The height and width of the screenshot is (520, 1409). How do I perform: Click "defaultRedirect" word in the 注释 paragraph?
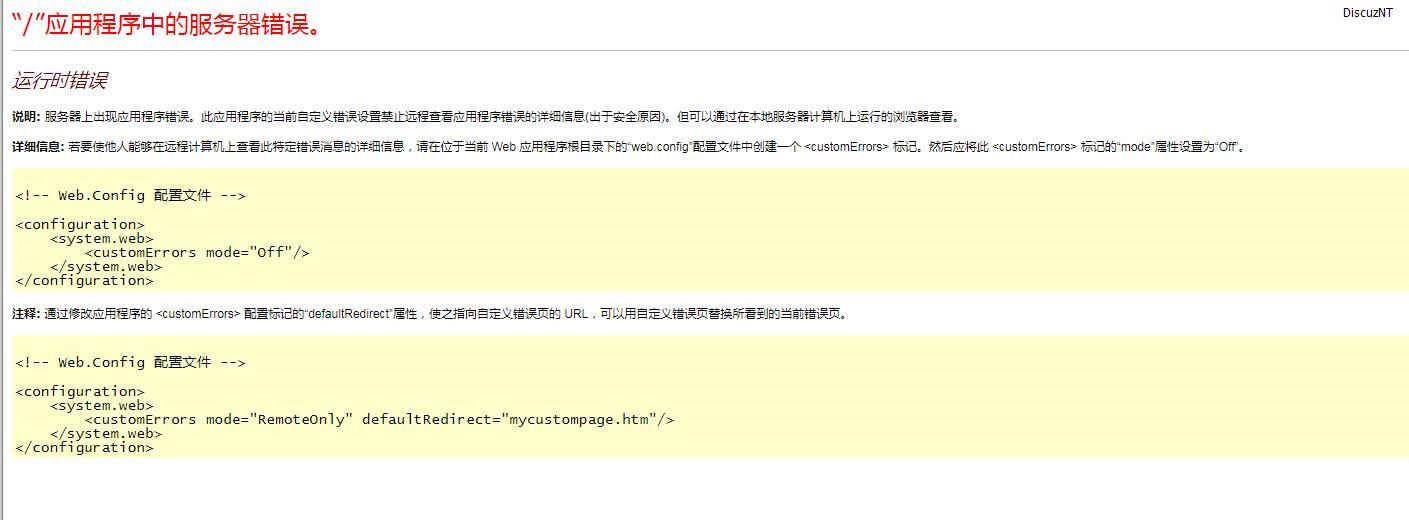(x=348, y=314)
